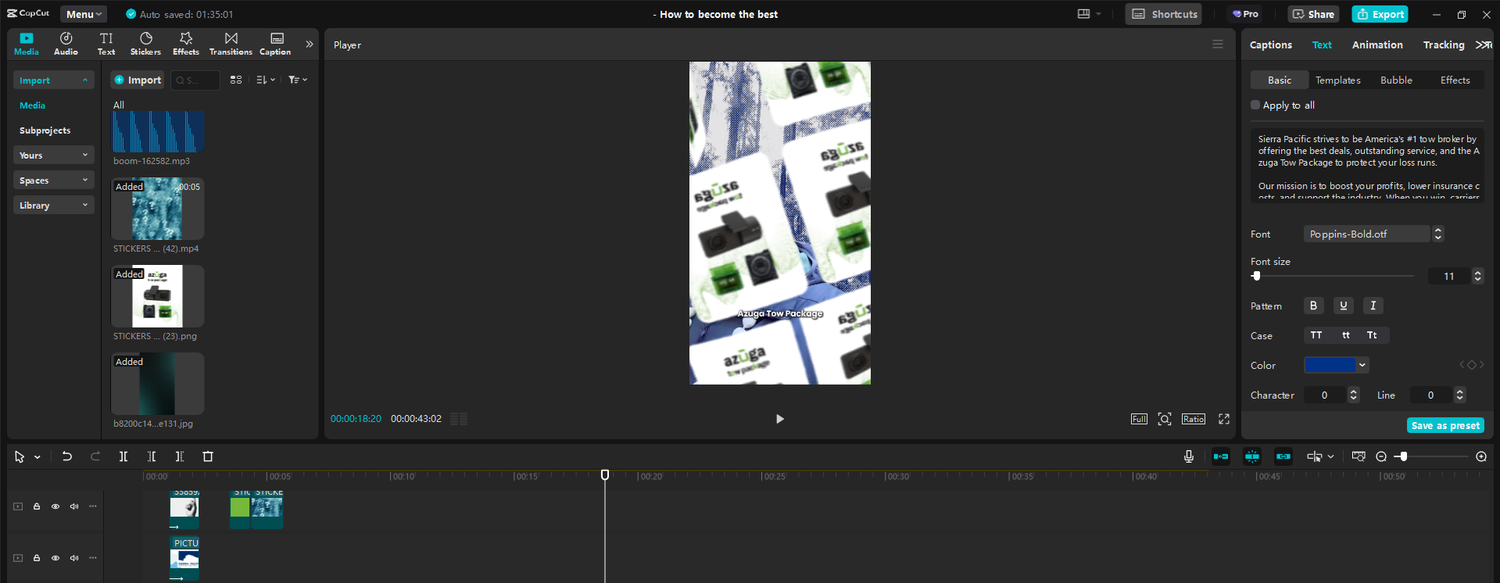1500x583 pixels.
Task: Click the microphone Record voiceover icon
Action: pos(1189,456)
